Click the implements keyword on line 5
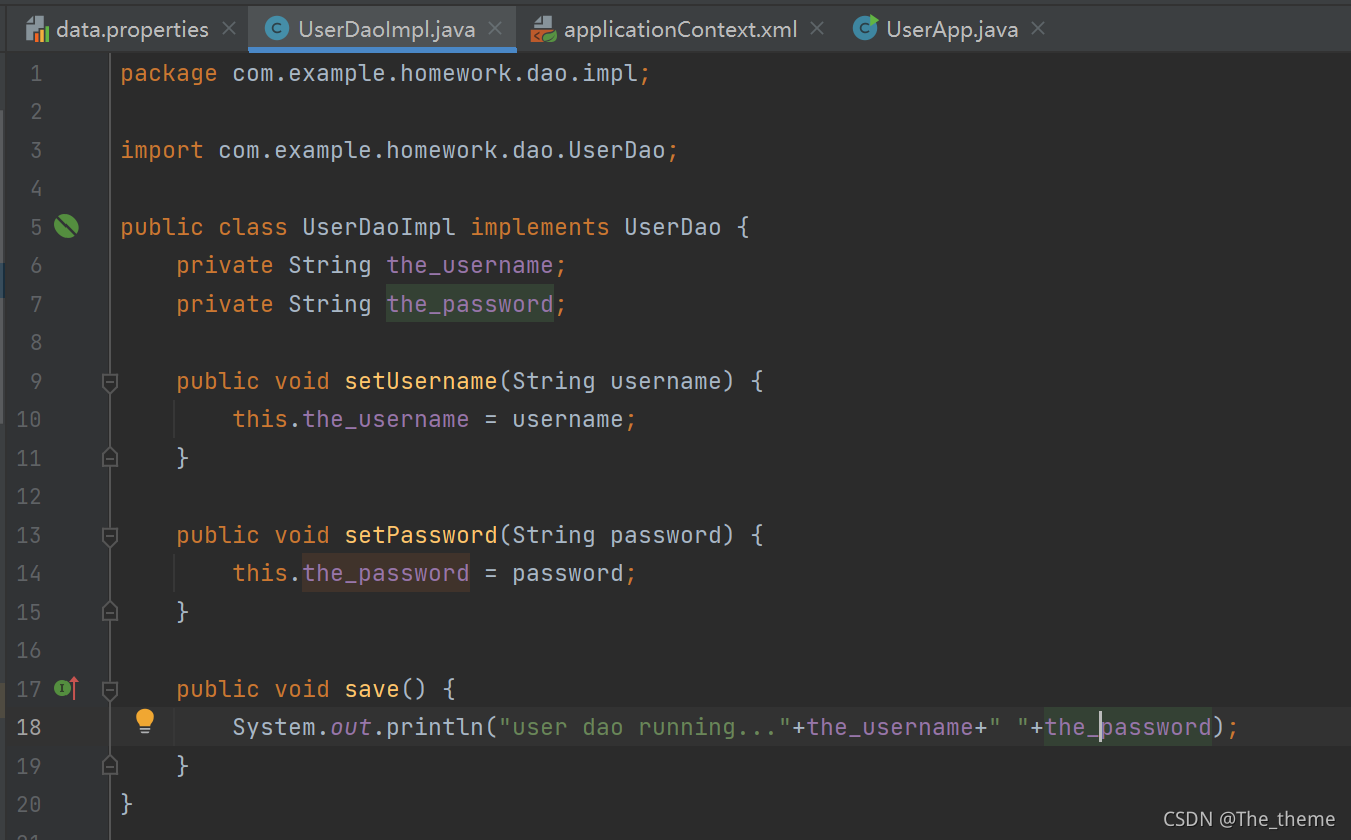Screen dimensions: 1351x840 click(x=540, y=227)
